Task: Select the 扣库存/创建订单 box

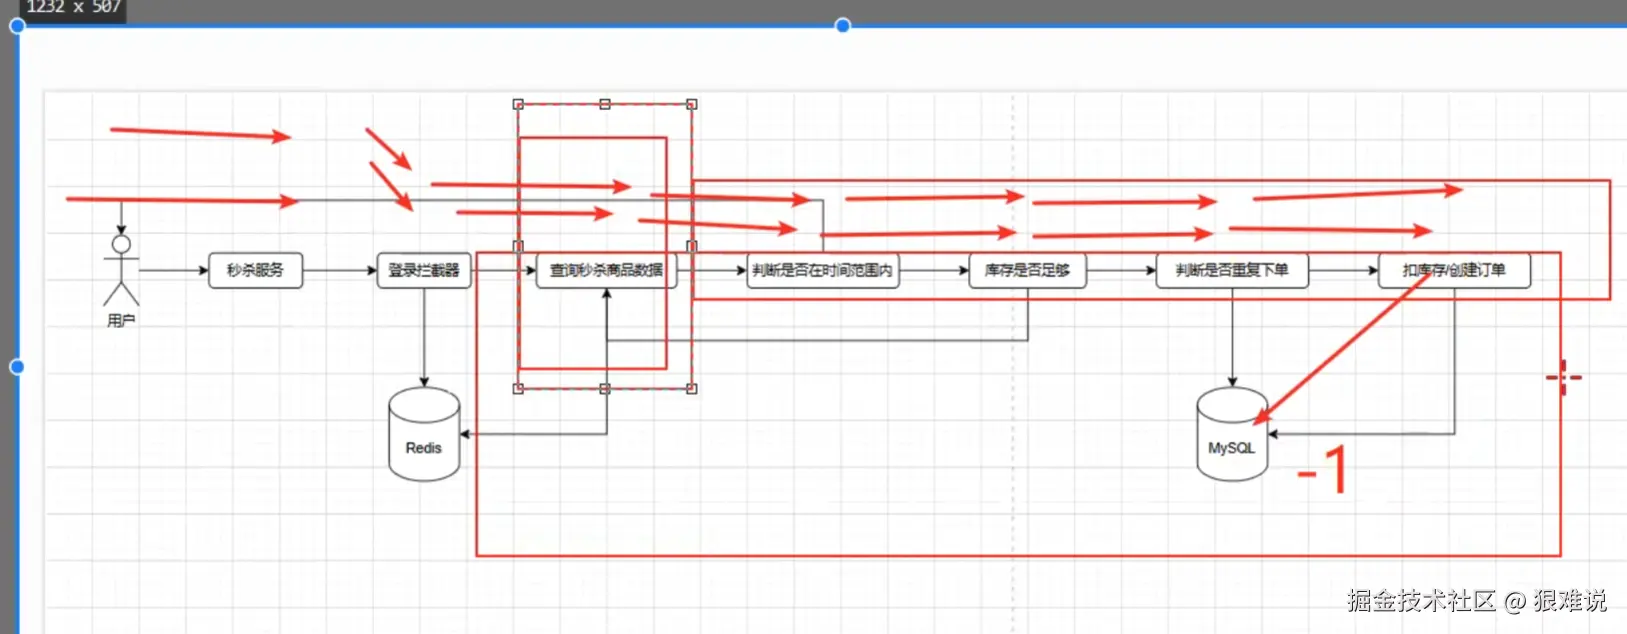Action: 1454,270
